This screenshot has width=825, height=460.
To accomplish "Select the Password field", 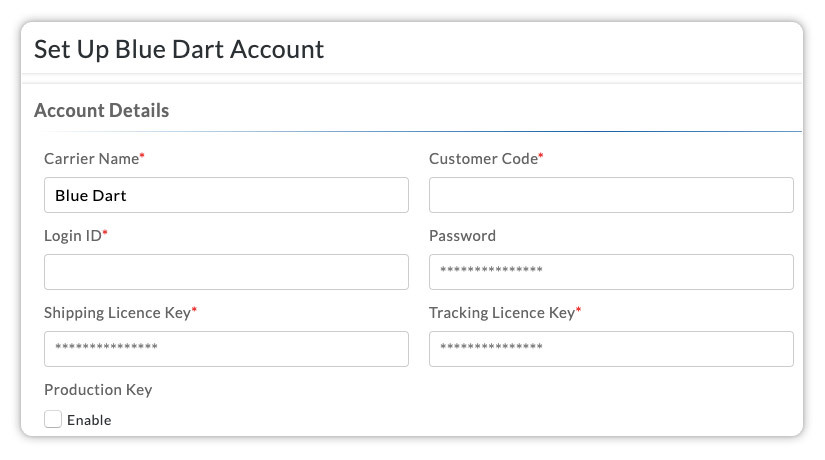I will click(x=611, y=272).
